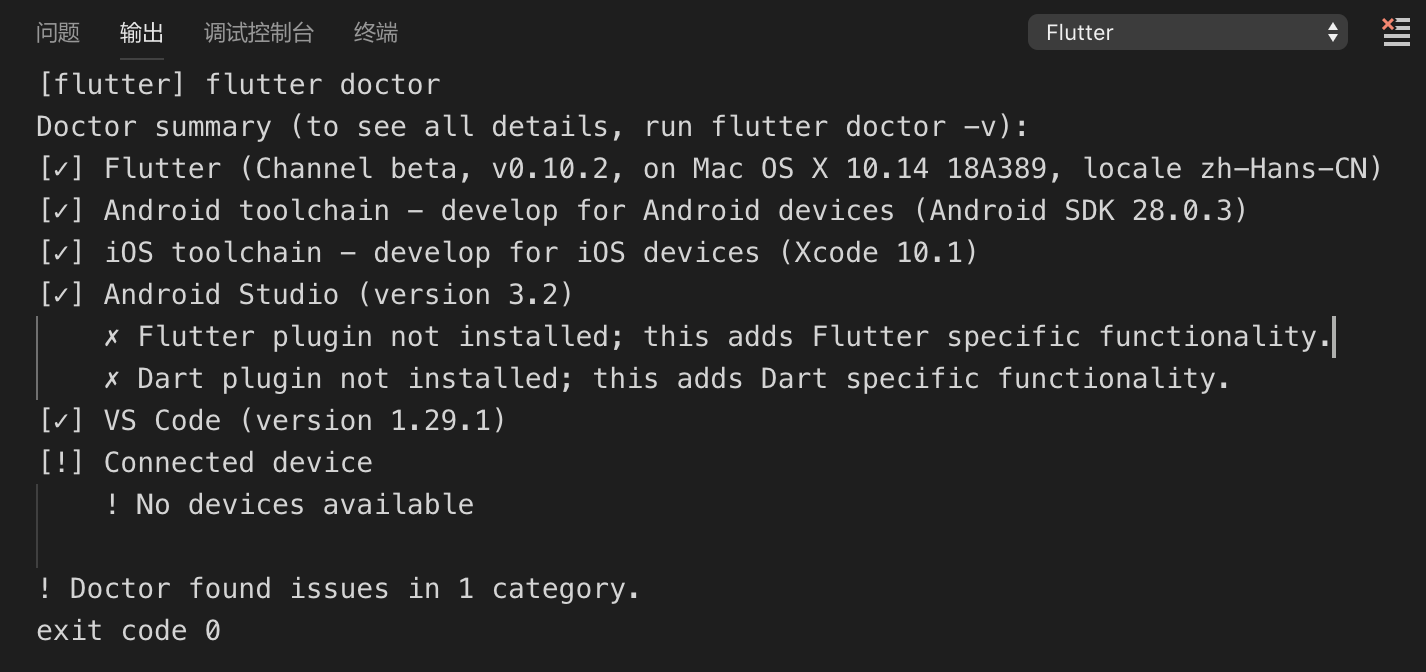Click the Flutter Channel beta v0.10.2 line
The image size is (1426, 672).
[710, 168]
